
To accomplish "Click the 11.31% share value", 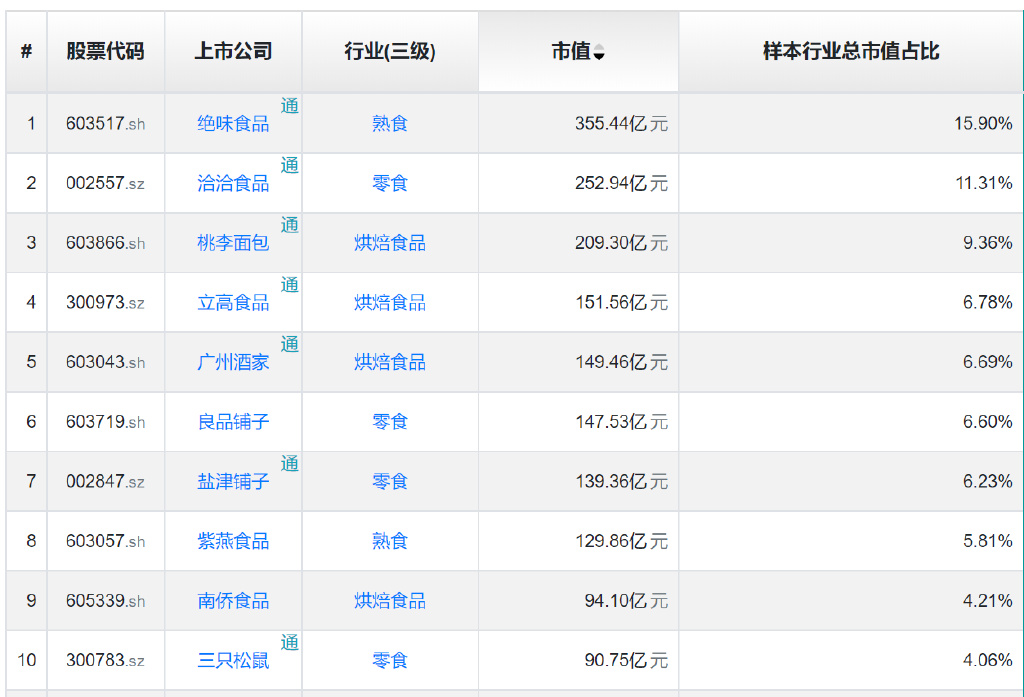I will pos(984,183).
